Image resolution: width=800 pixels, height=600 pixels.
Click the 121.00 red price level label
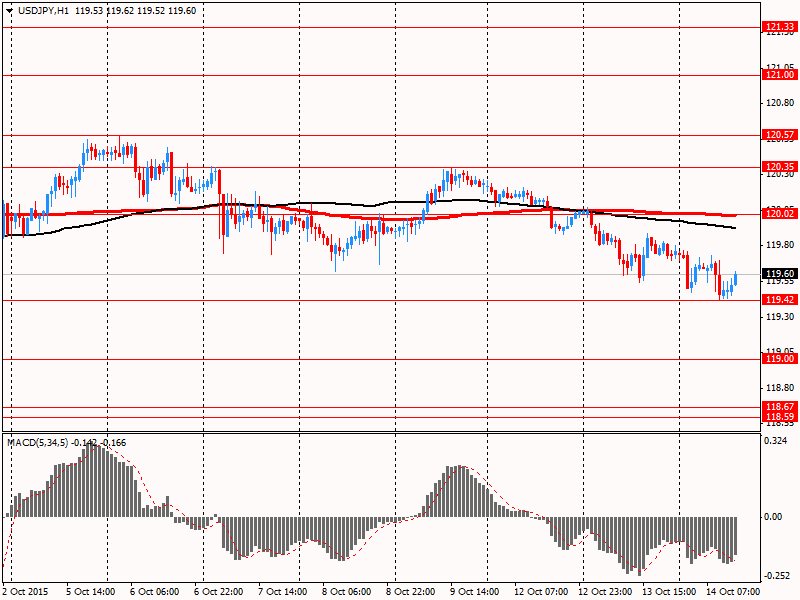[x=780, y=75]
